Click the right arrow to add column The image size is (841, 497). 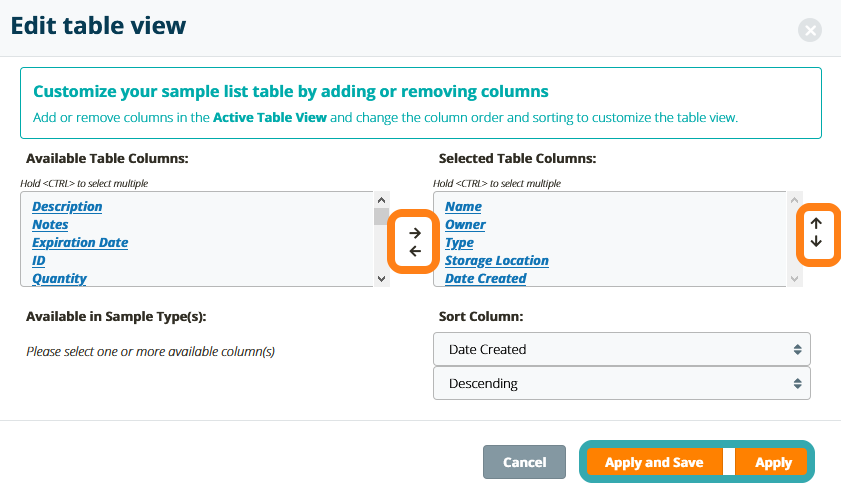(415, 233)
